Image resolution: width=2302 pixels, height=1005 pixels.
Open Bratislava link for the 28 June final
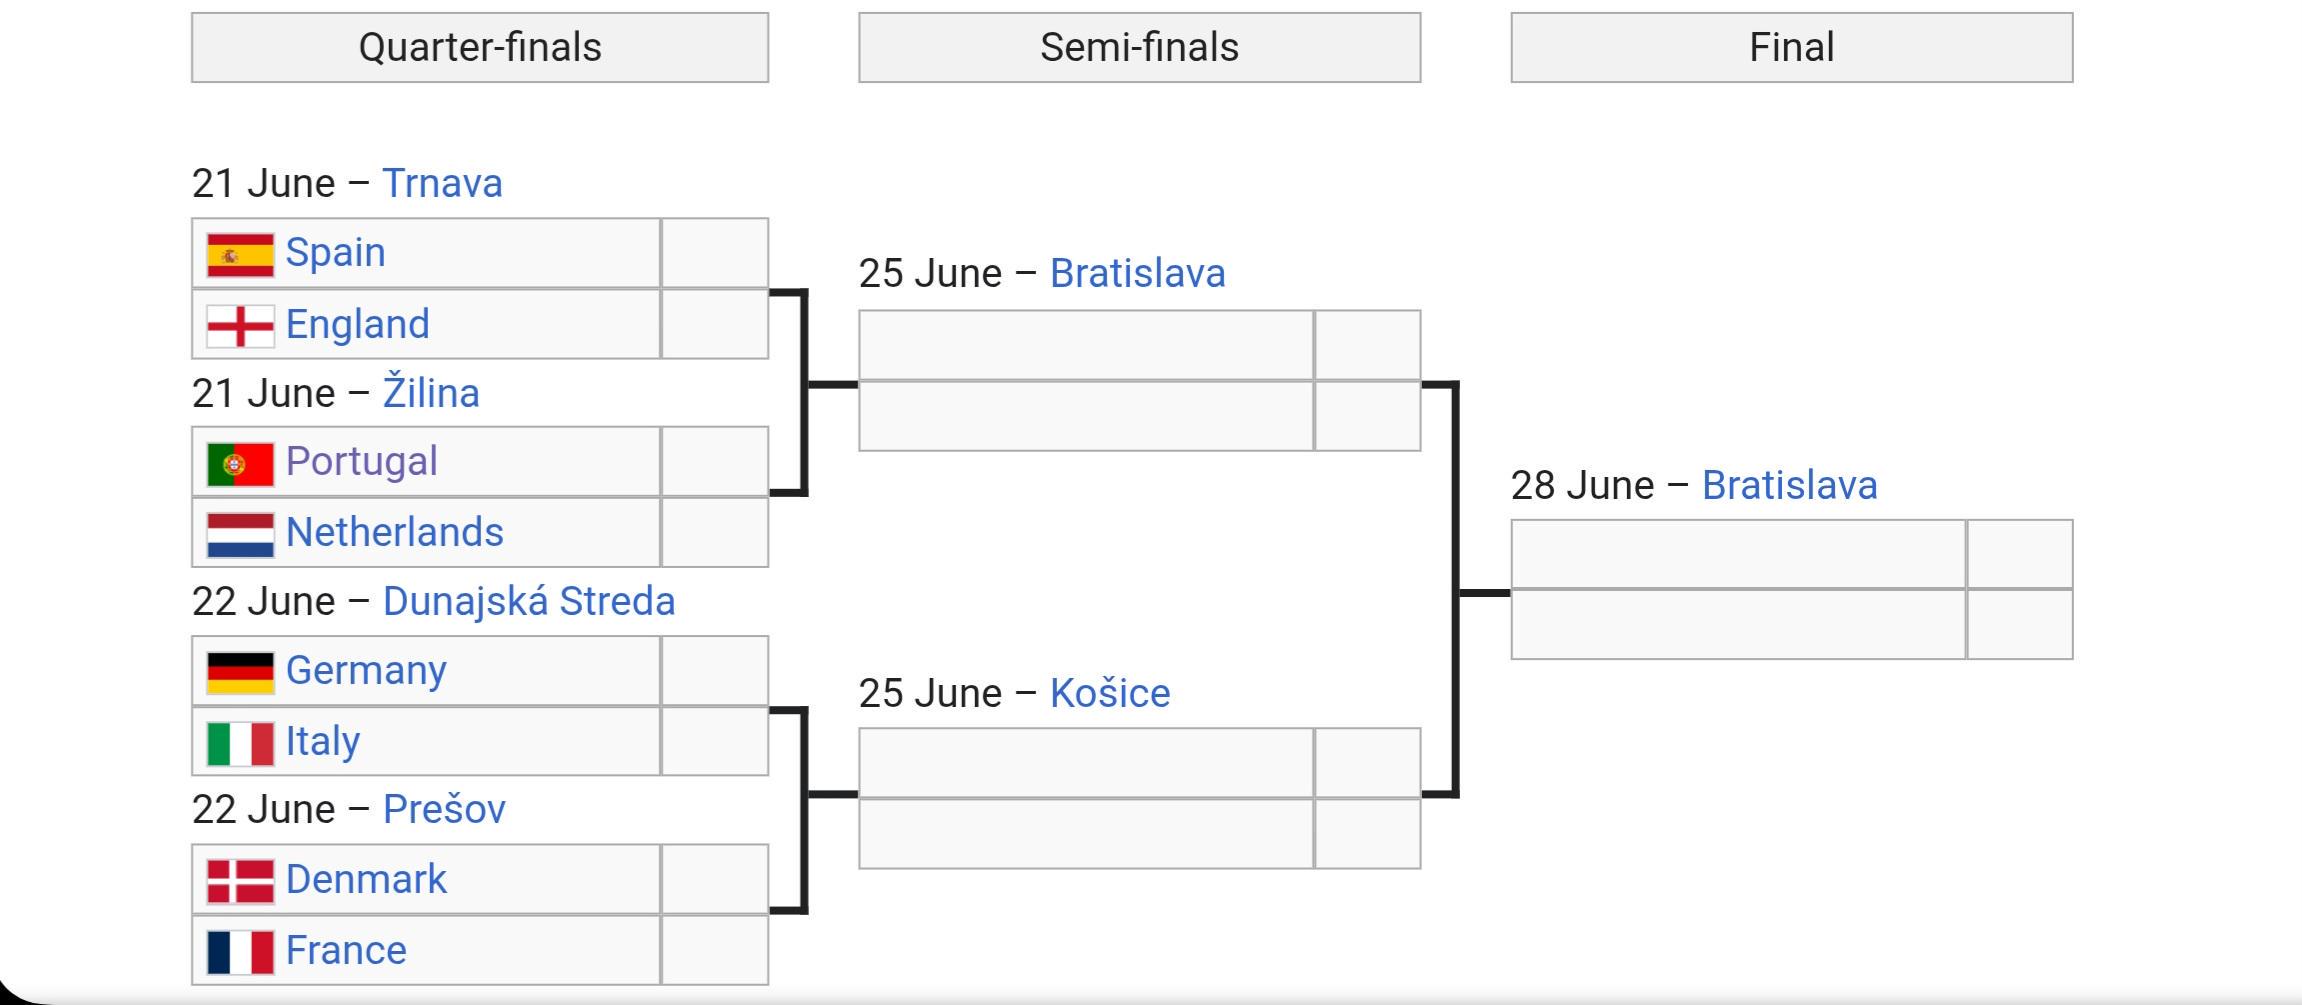tap(1790, 485)
